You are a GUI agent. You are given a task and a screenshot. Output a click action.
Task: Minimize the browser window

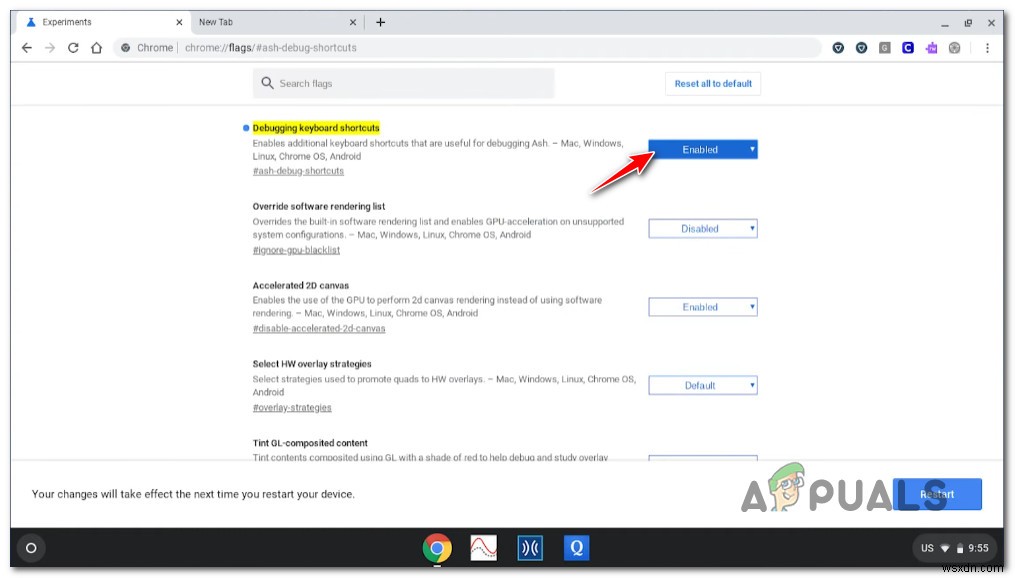pos(944,23)
